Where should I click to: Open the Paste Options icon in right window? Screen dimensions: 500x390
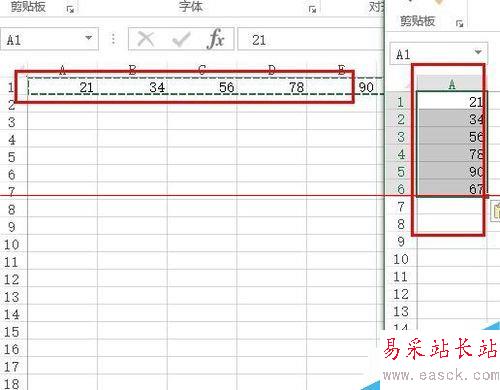(496, 211)
